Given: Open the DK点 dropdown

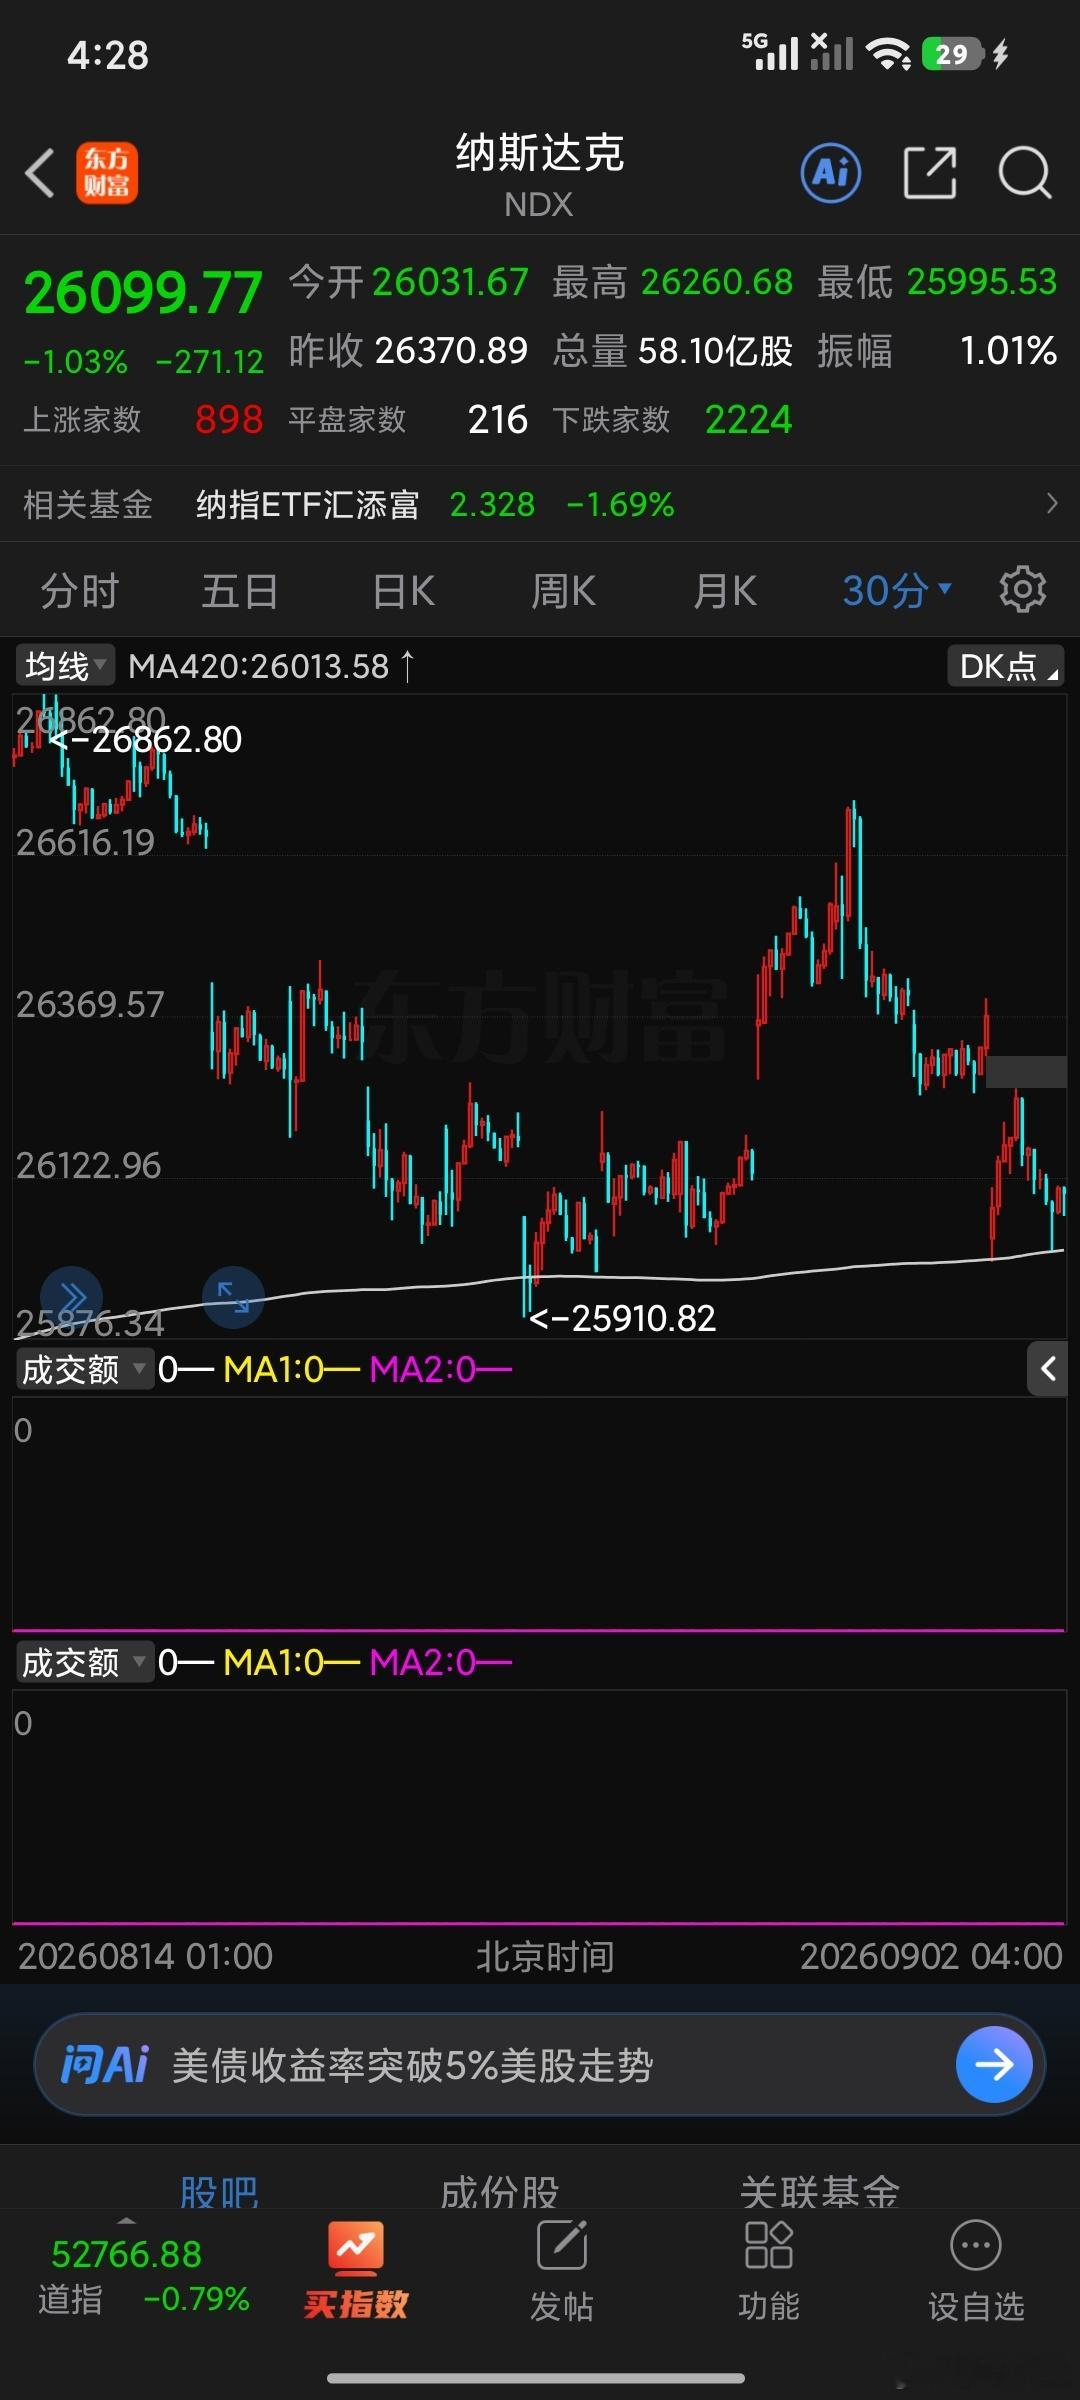Looking at the screenshot, I should pyautogui.click(x=1006, y=666).
